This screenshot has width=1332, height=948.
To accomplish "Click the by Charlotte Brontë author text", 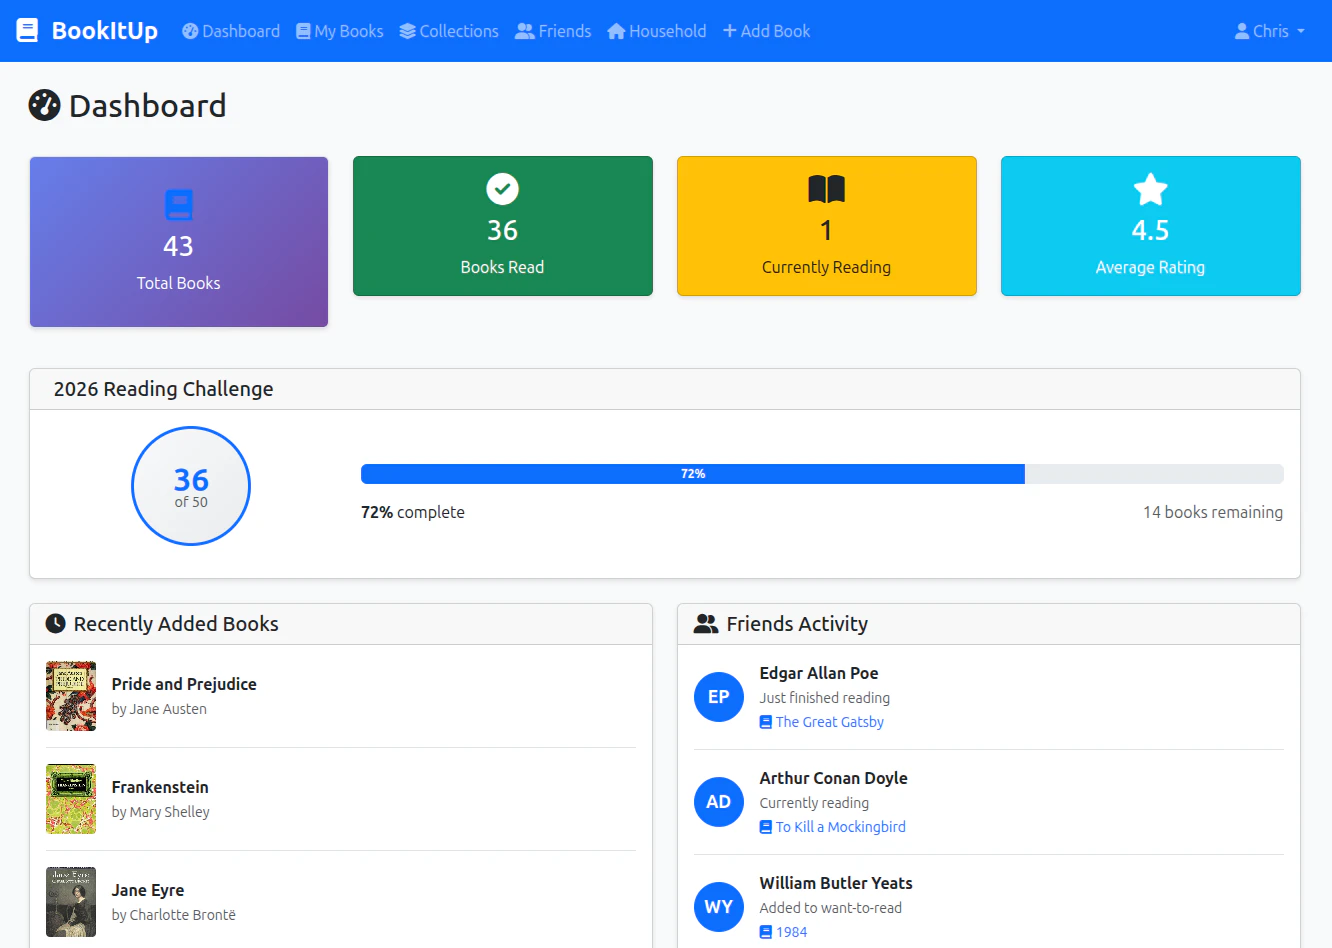I will pos(174,915).
